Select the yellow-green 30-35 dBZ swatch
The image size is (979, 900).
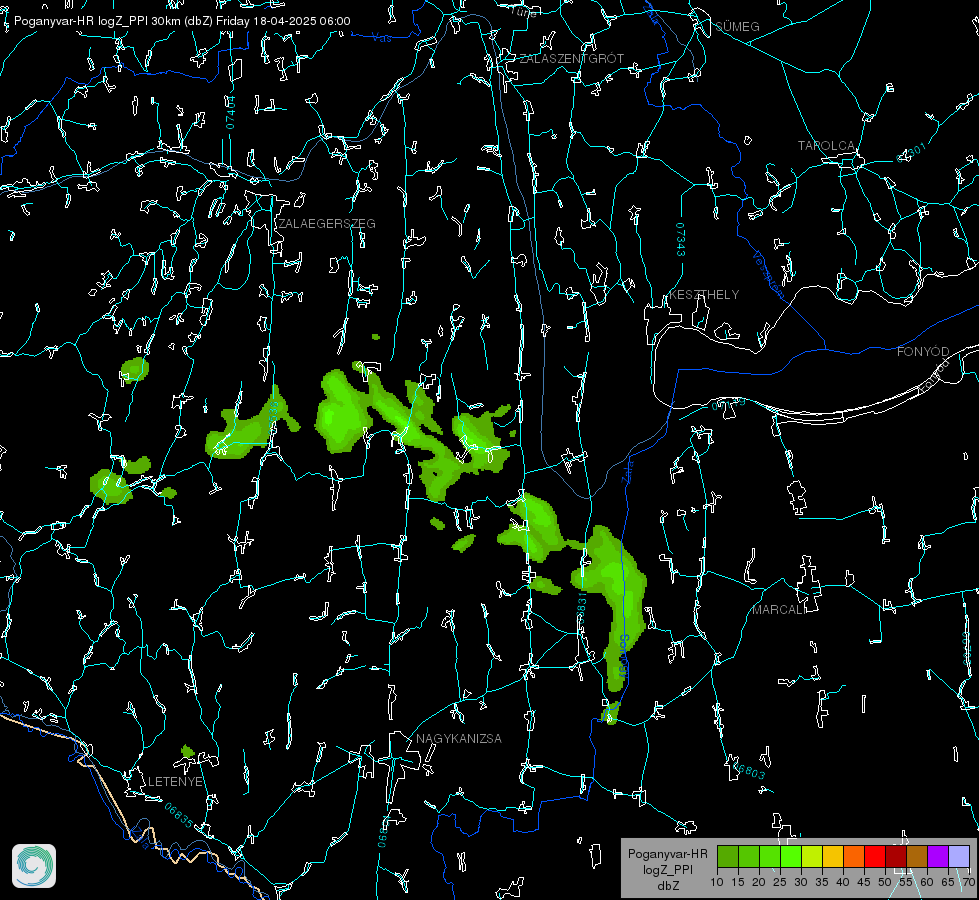coord(812,856)
